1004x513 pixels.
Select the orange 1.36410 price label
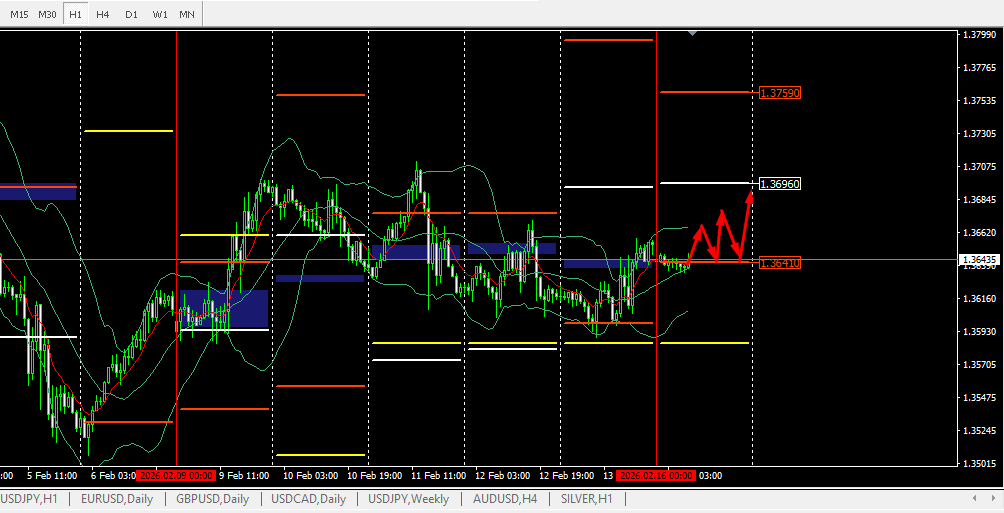[780, 263]
